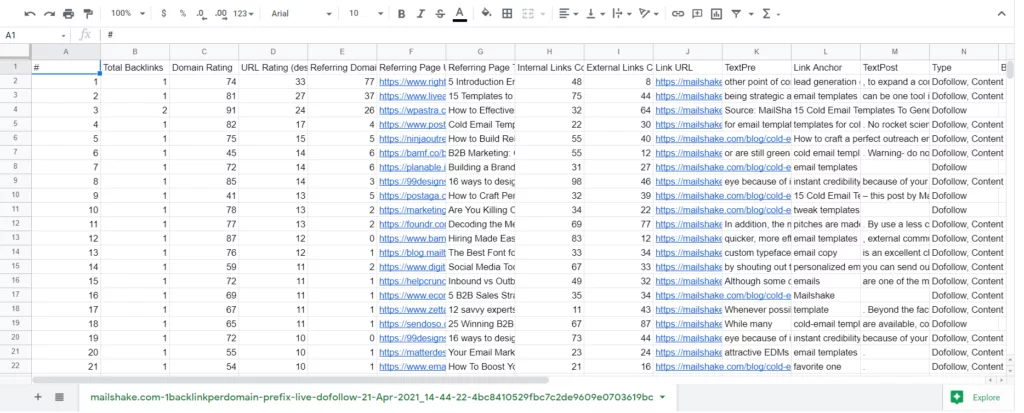
Task: Open the merge type dropdown arrow
Action: point(543,14)
